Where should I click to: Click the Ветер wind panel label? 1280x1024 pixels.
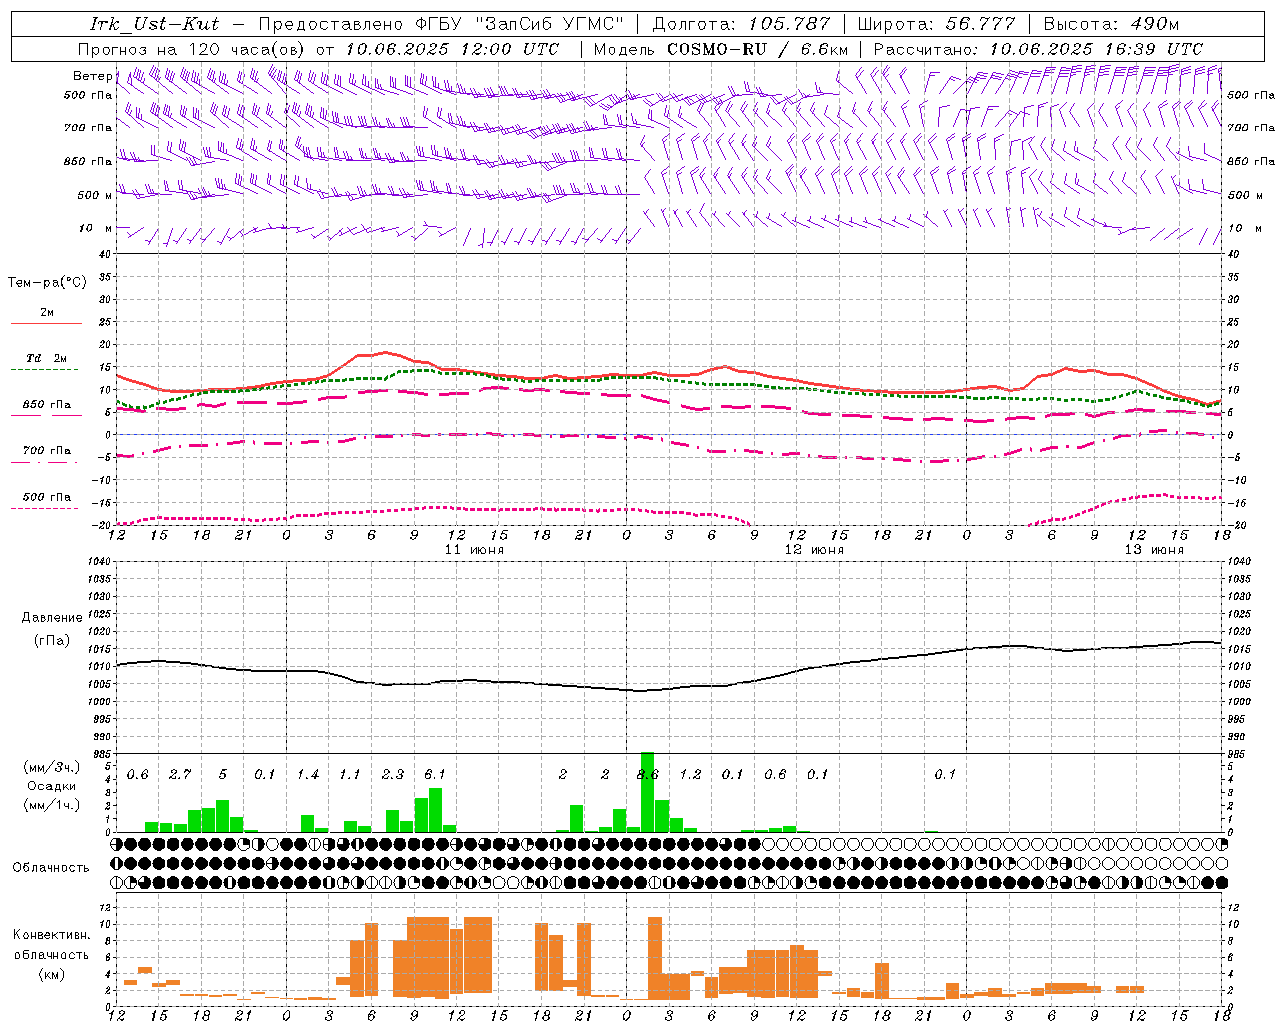[x=92, y=76]
